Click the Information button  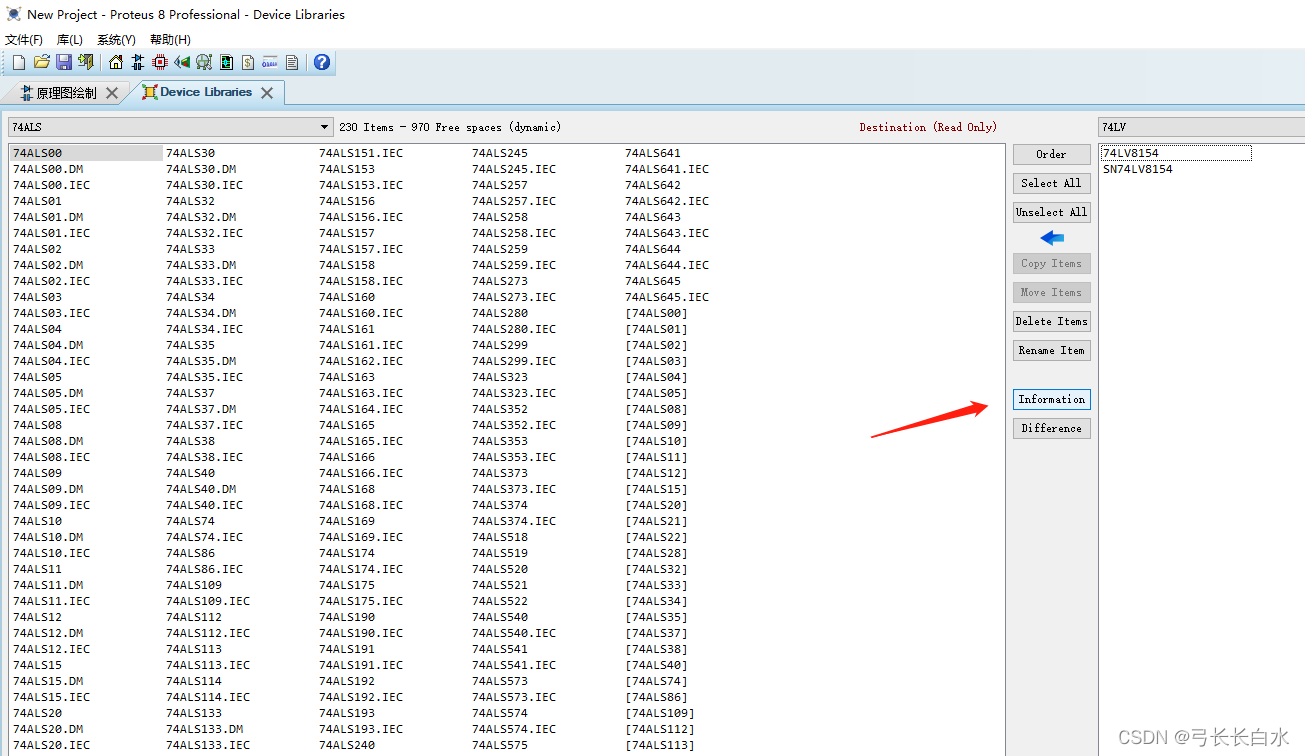[x=1051, y=399]
